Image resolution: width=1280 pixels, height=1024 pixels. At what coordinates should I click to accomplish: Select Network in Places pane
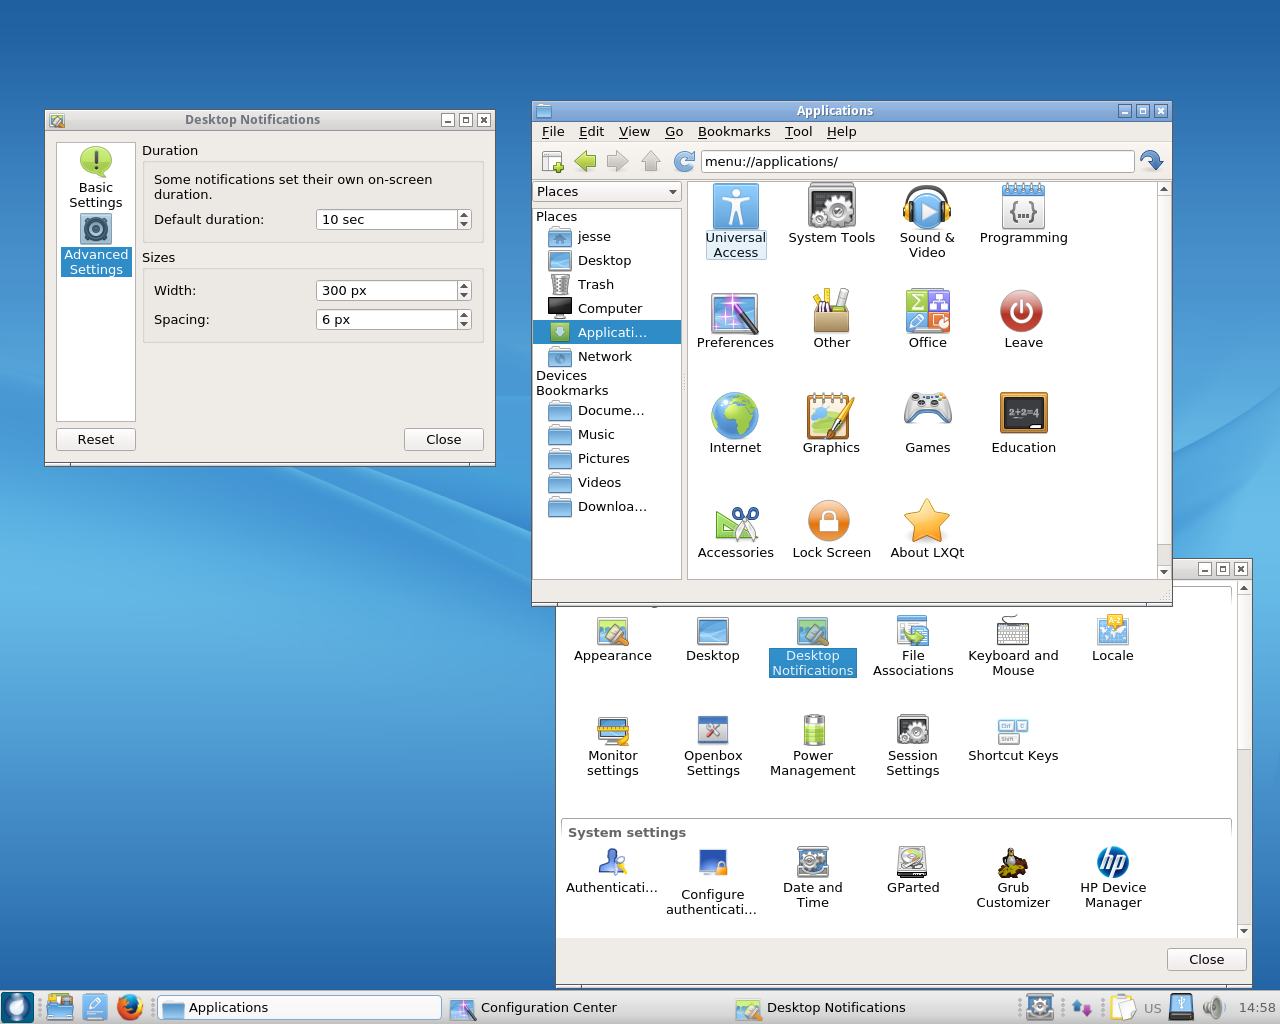pos(607,357)
